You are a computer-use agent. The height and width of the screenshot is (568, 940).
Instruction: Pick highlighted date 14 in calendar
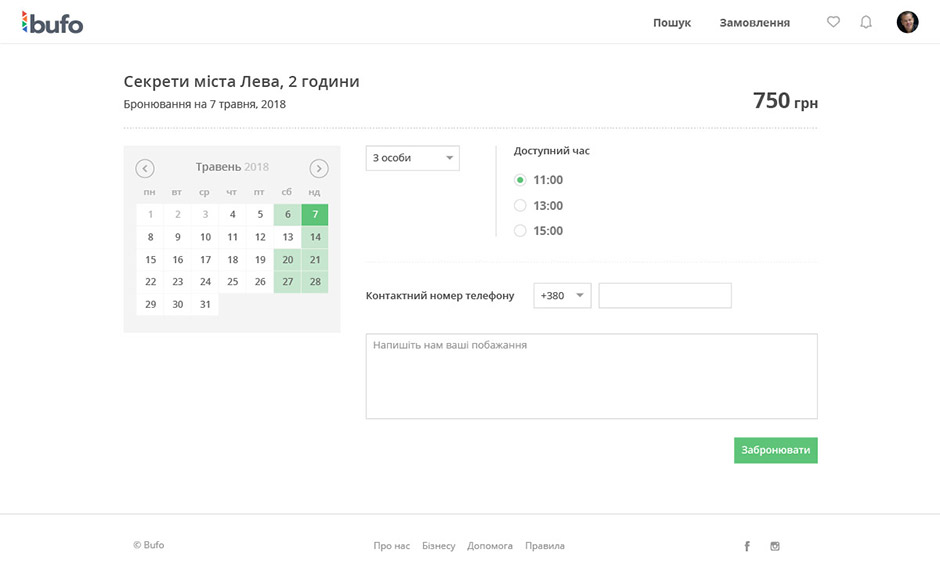[315, 238]
